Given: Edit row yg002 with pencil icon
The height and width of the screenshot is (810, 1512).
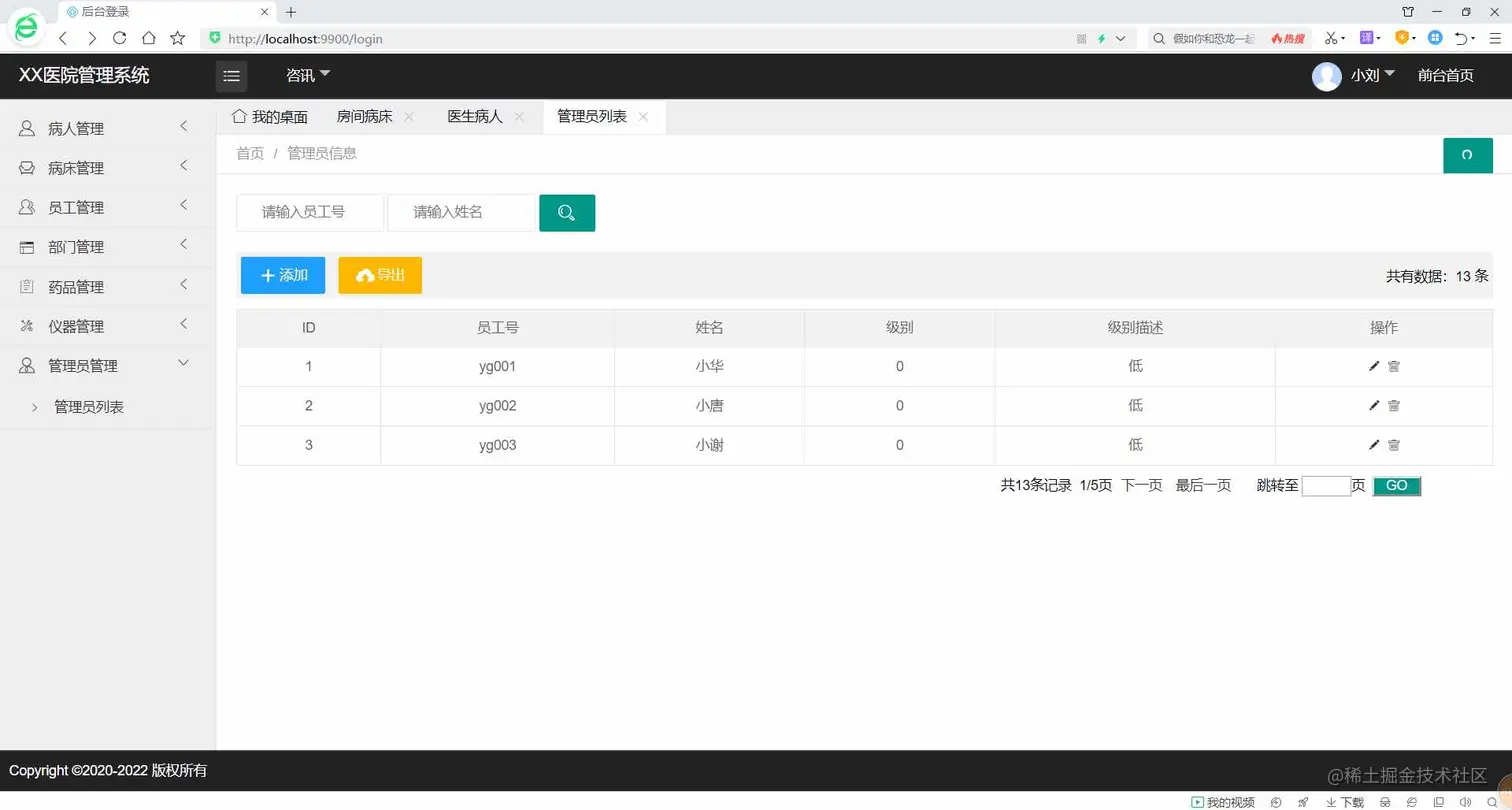Looking at the screenshot, I should [x=1374, y=405].
